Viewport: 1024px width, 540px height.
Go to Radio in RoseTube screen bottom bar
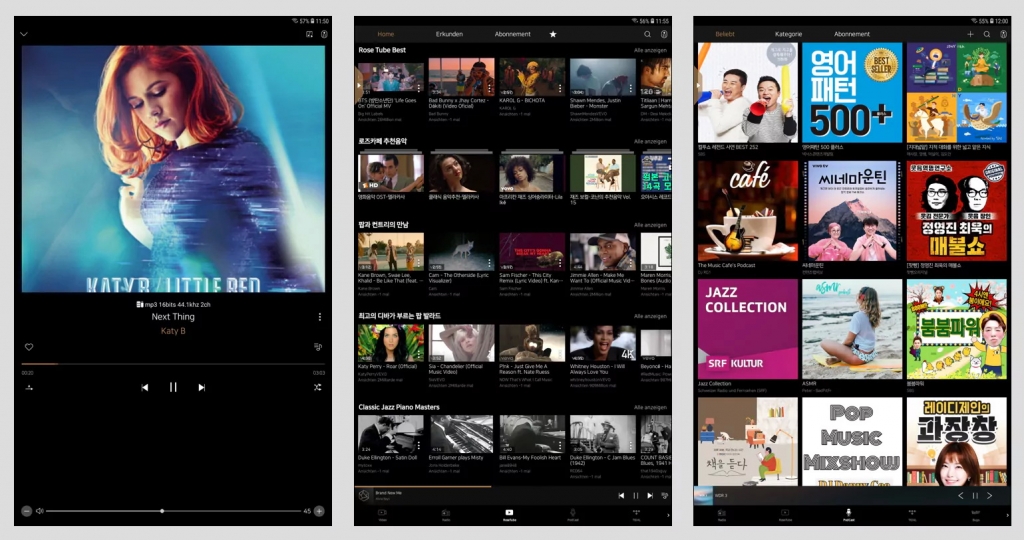point(446,515)
